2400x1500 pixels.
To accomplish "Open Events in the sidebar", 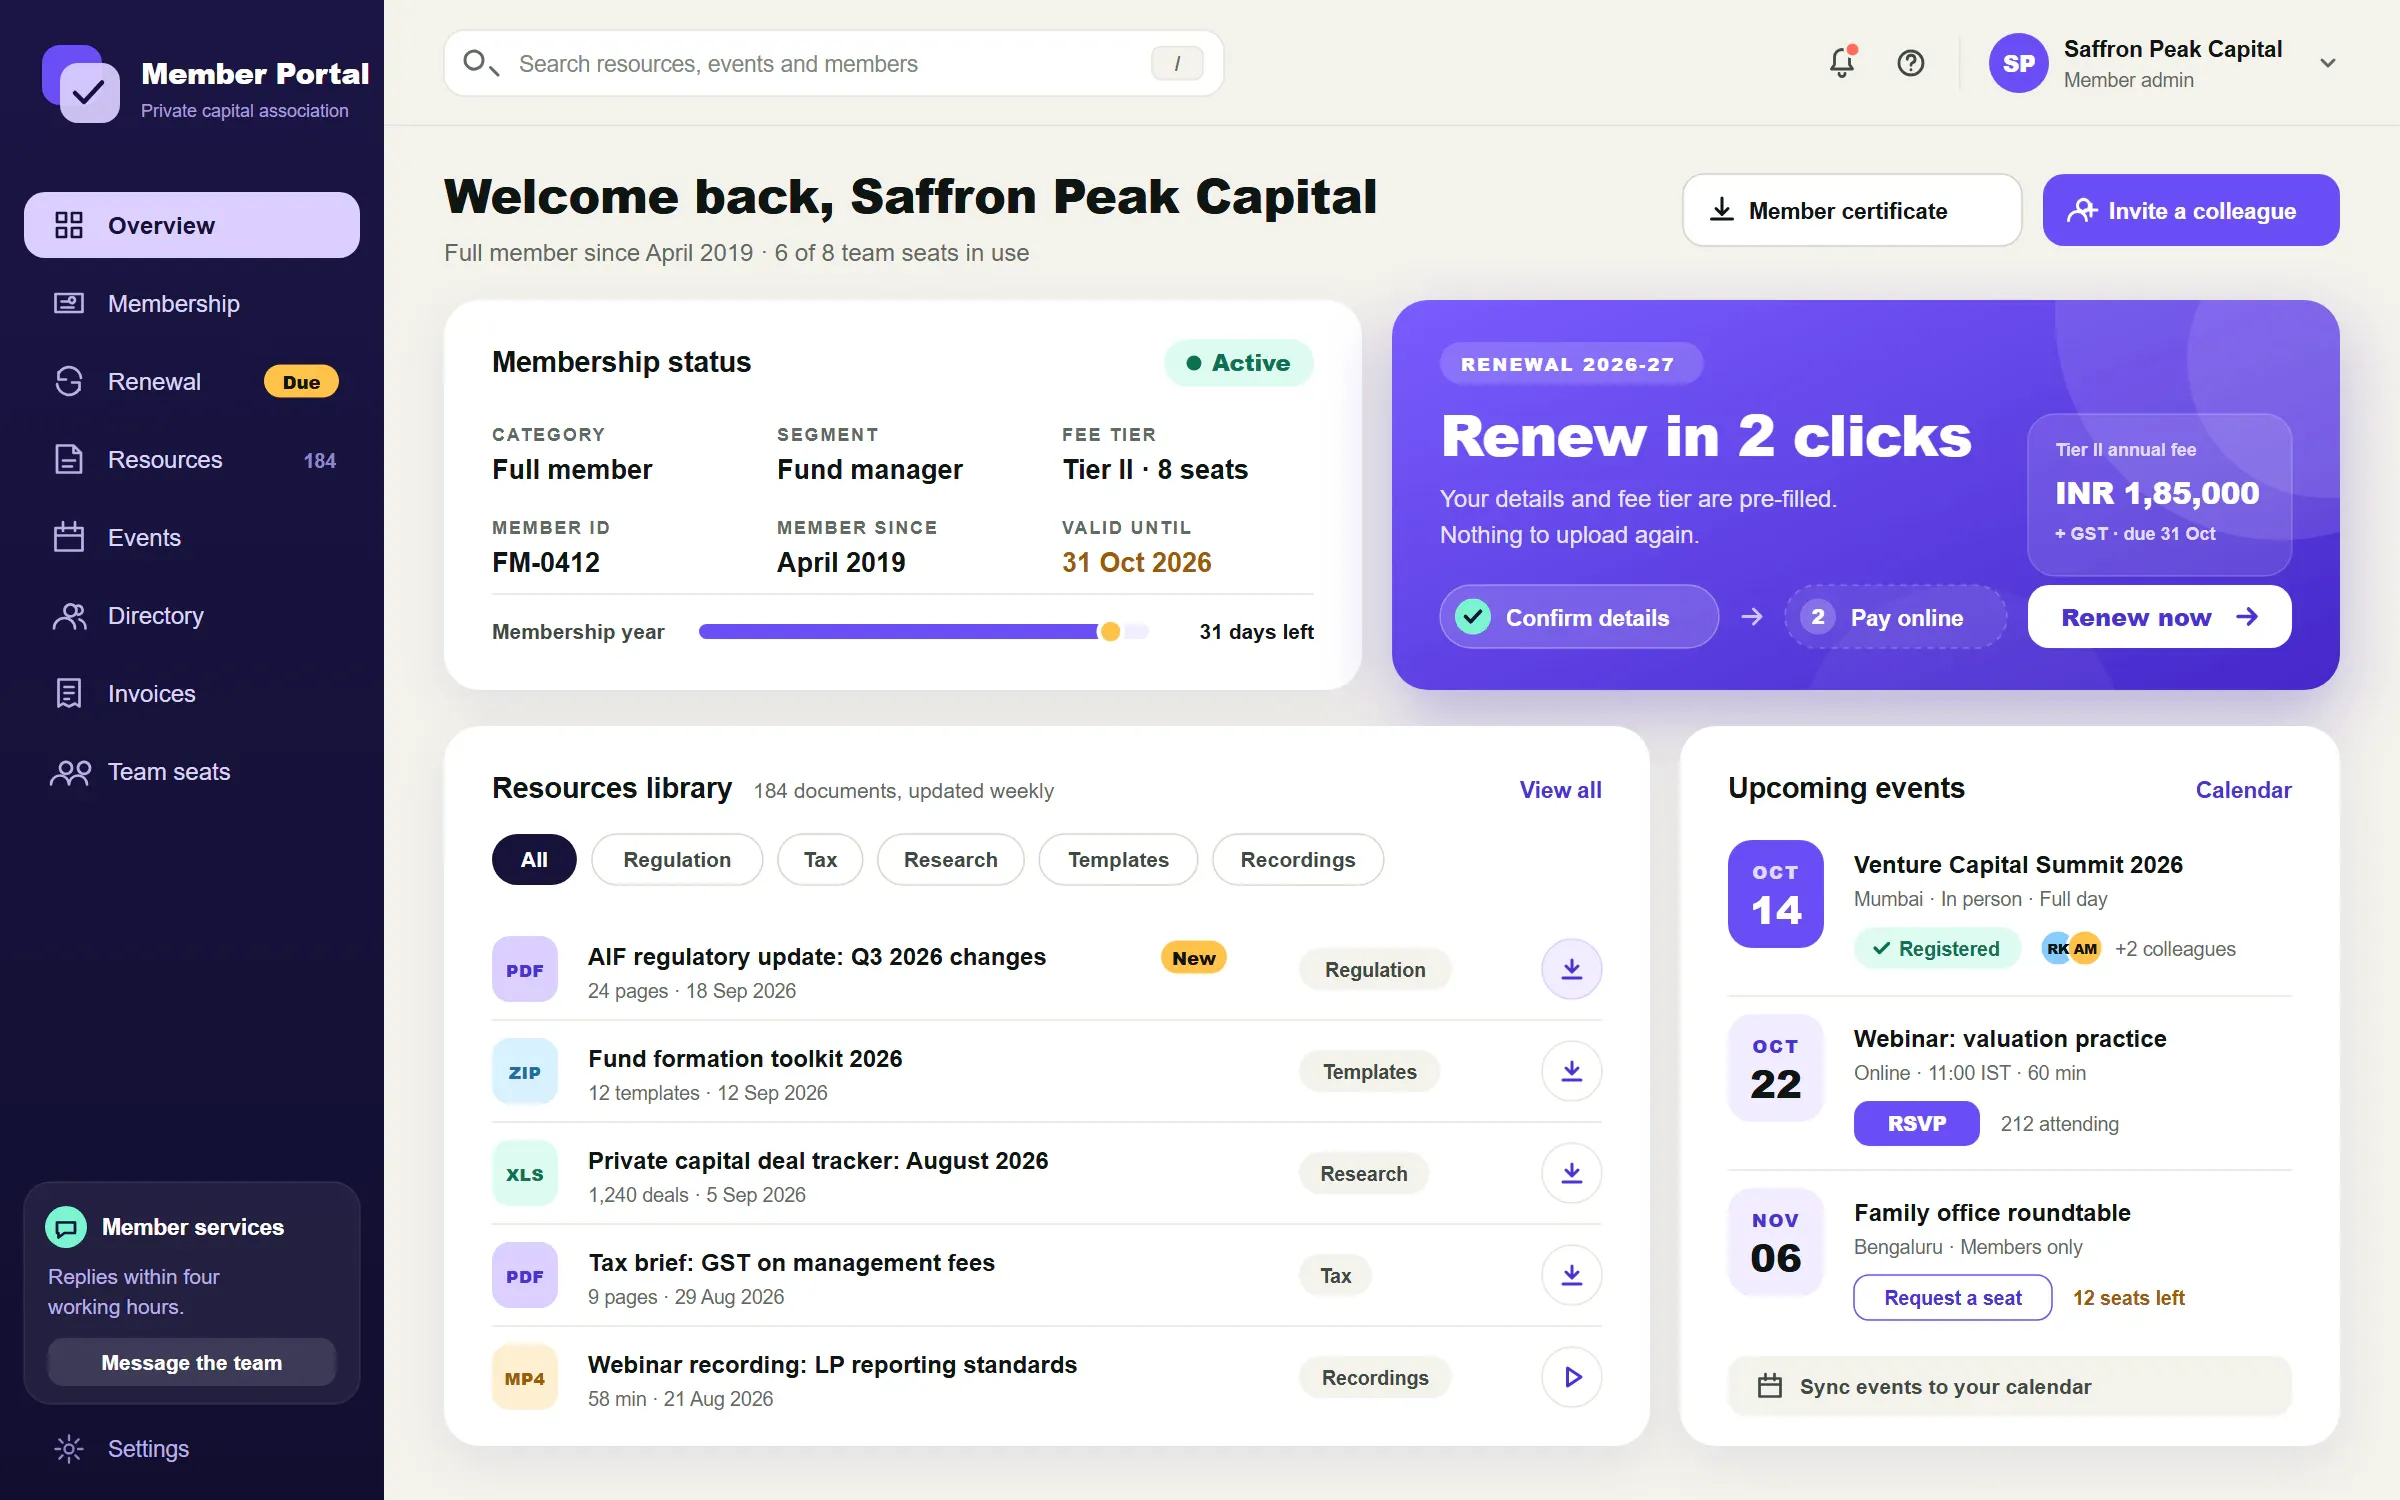I will pyautogui.click(x=192, y=537).
